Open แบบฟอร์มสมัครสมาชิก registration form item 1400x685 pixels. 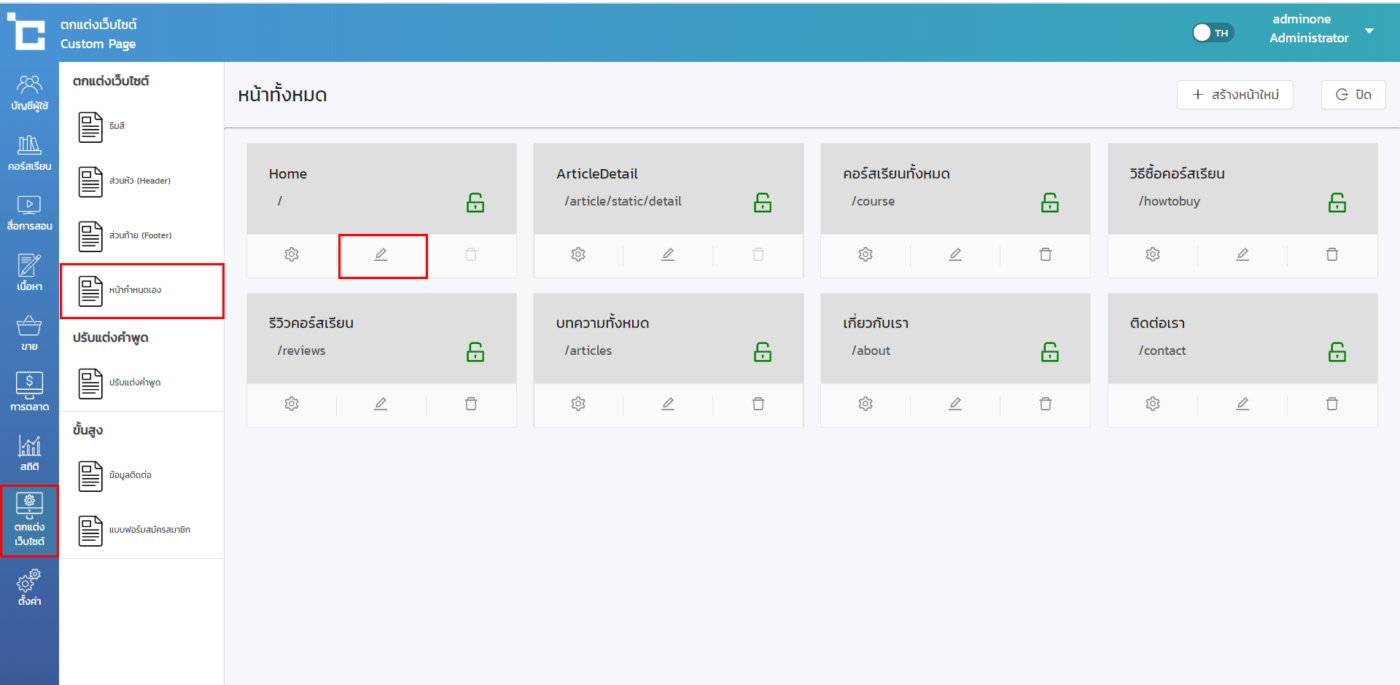150,530
